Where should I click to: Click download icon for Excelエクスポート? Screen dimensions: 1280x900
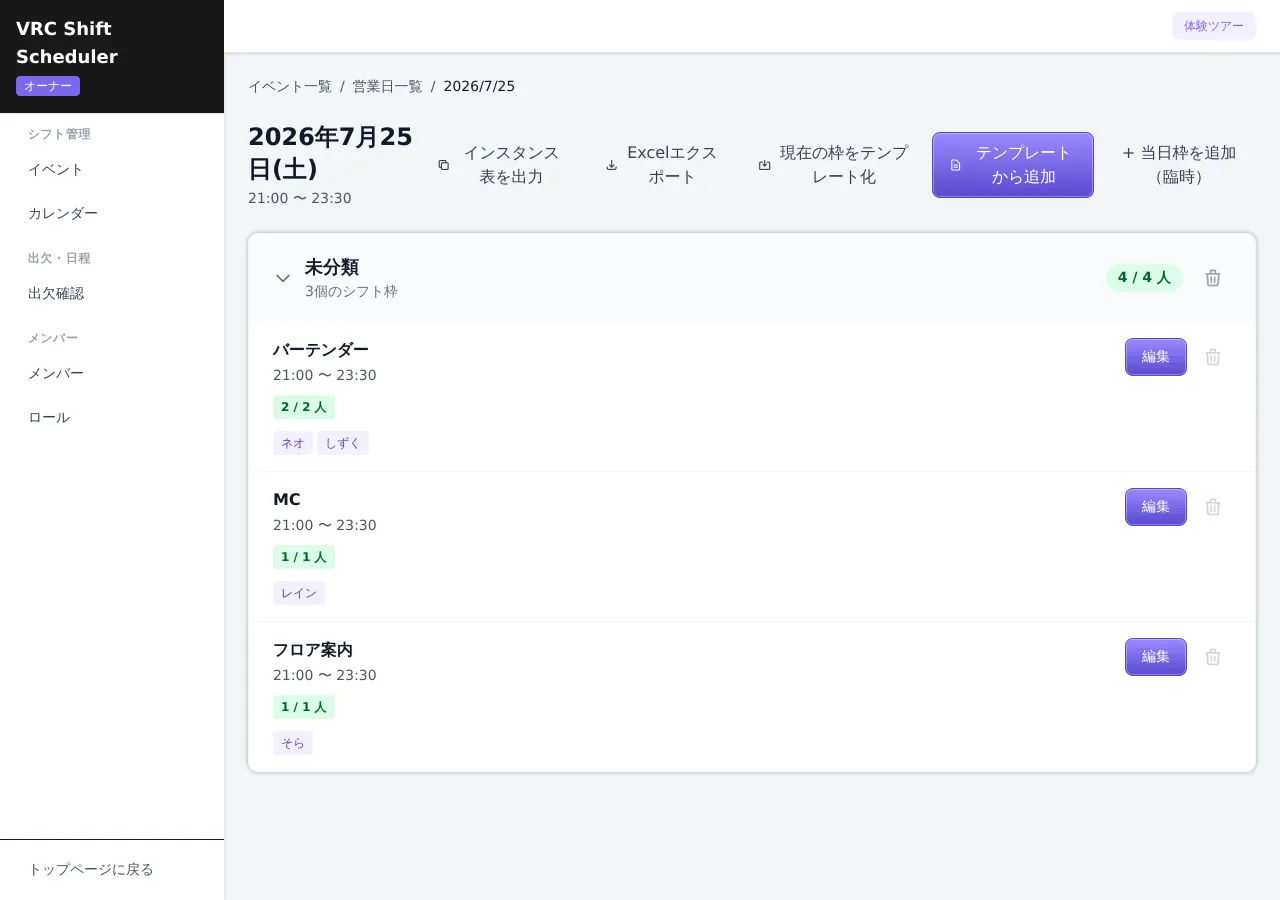[612, 165]
